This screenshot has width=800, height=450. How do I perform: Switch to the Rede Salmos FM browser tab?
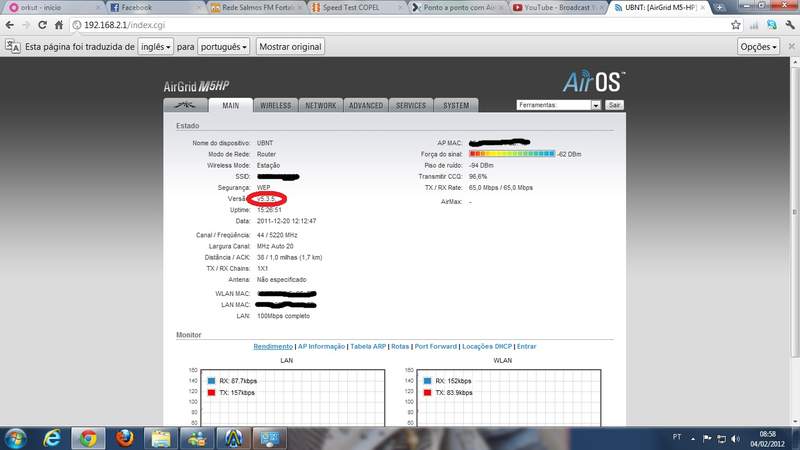pos(256,8)
